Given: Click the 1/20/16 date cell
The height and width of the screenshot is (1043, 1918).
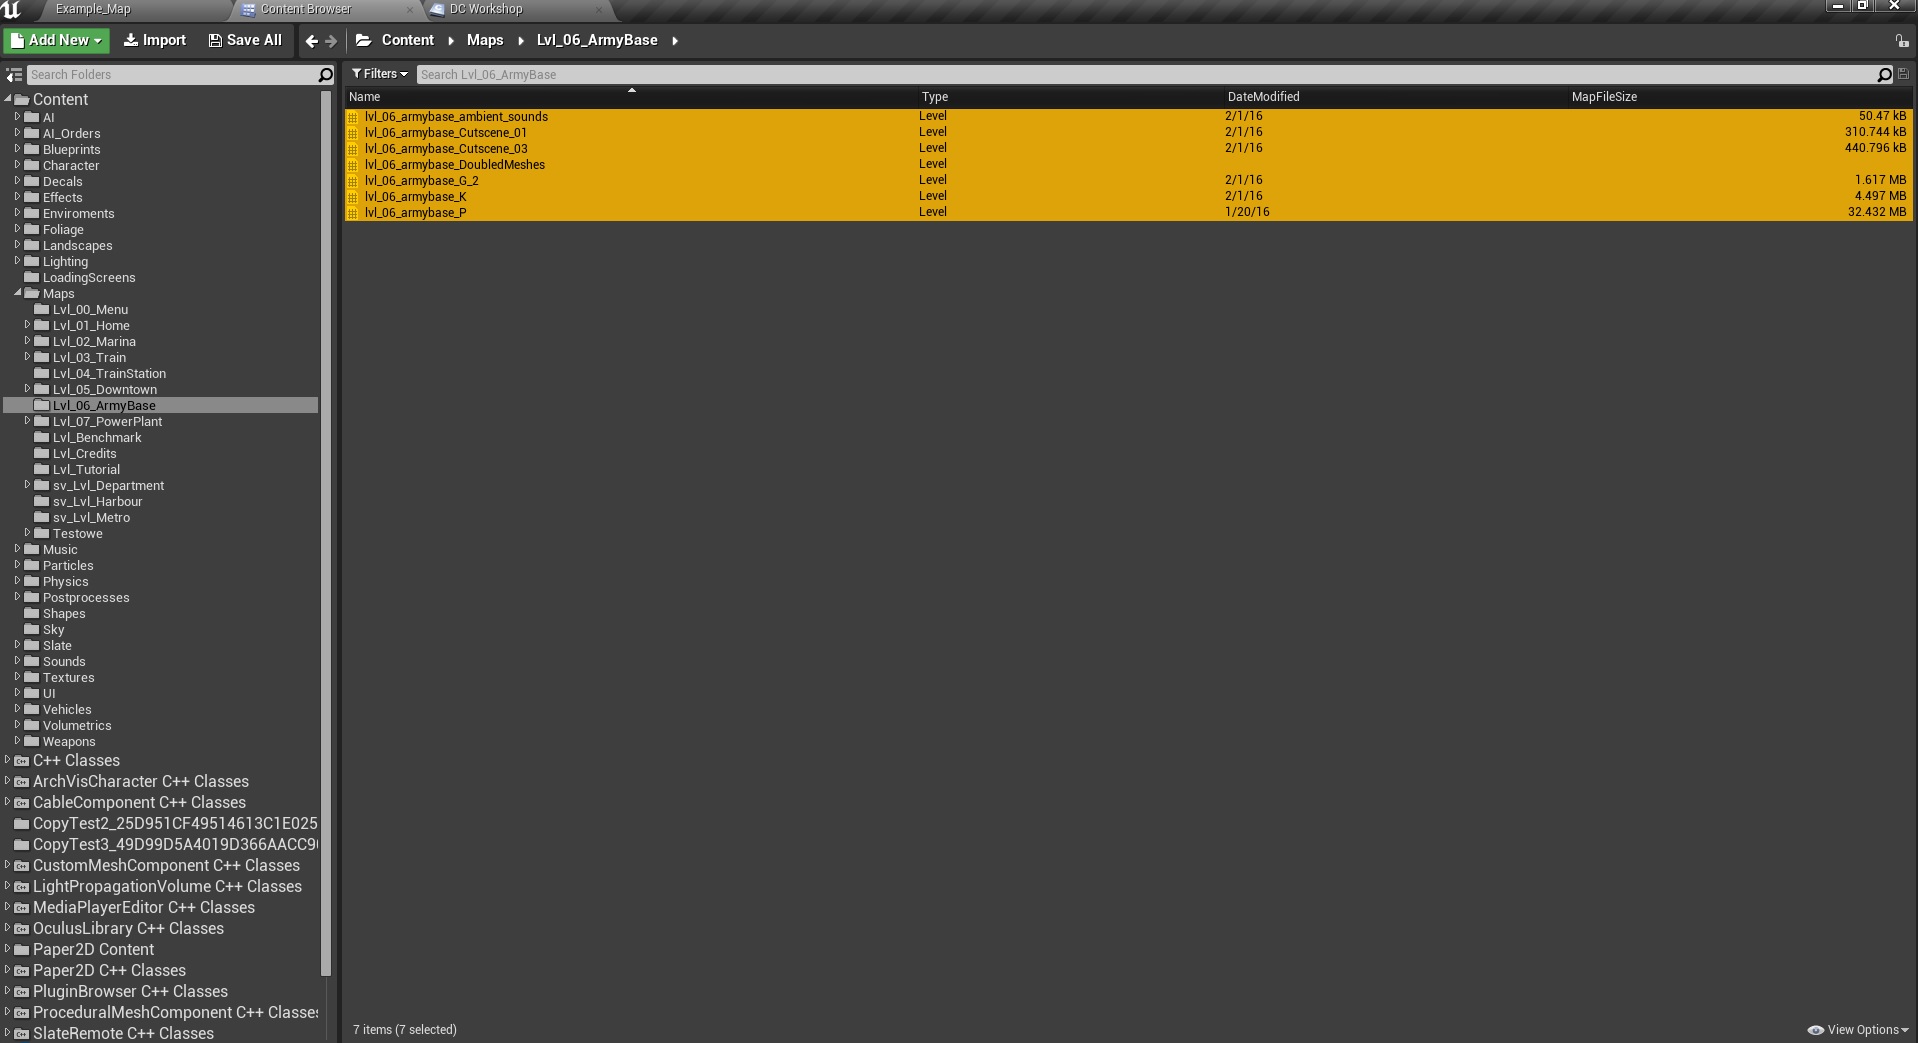Looking at the screenshot, I should point(1247,213).
